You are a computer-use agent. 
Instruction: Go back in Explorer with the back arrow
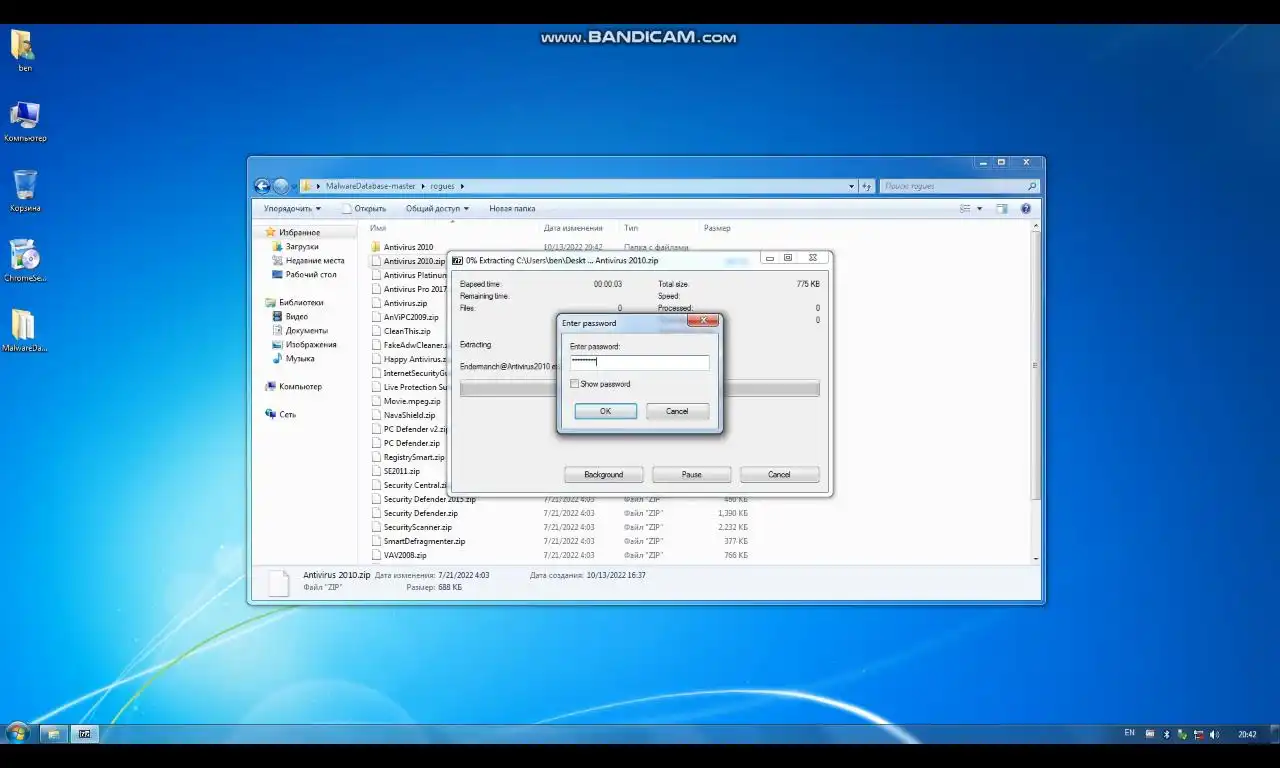click(262, 186)
